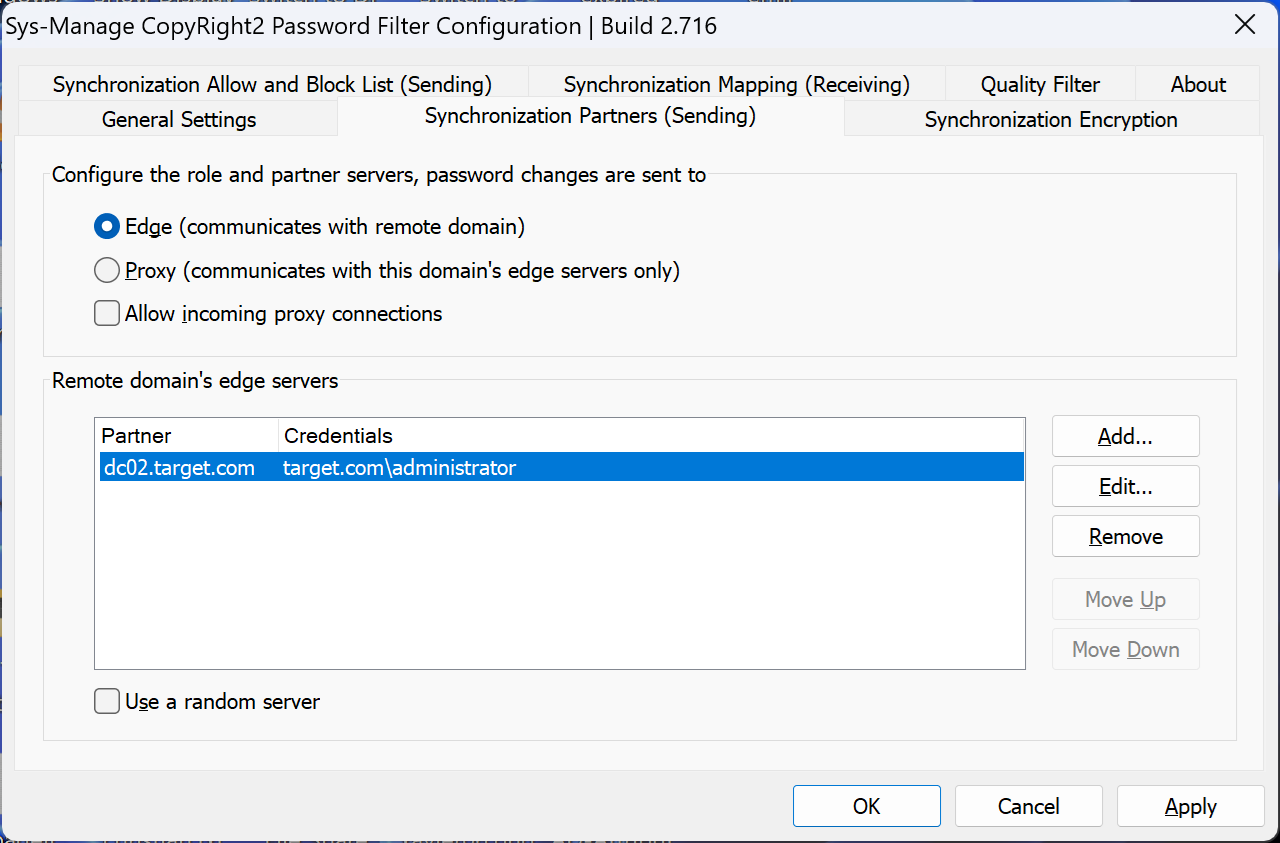This screenshot has width=1280, height=843.
Task: Open the General Settings tab
Action: (x=179, y=120)
